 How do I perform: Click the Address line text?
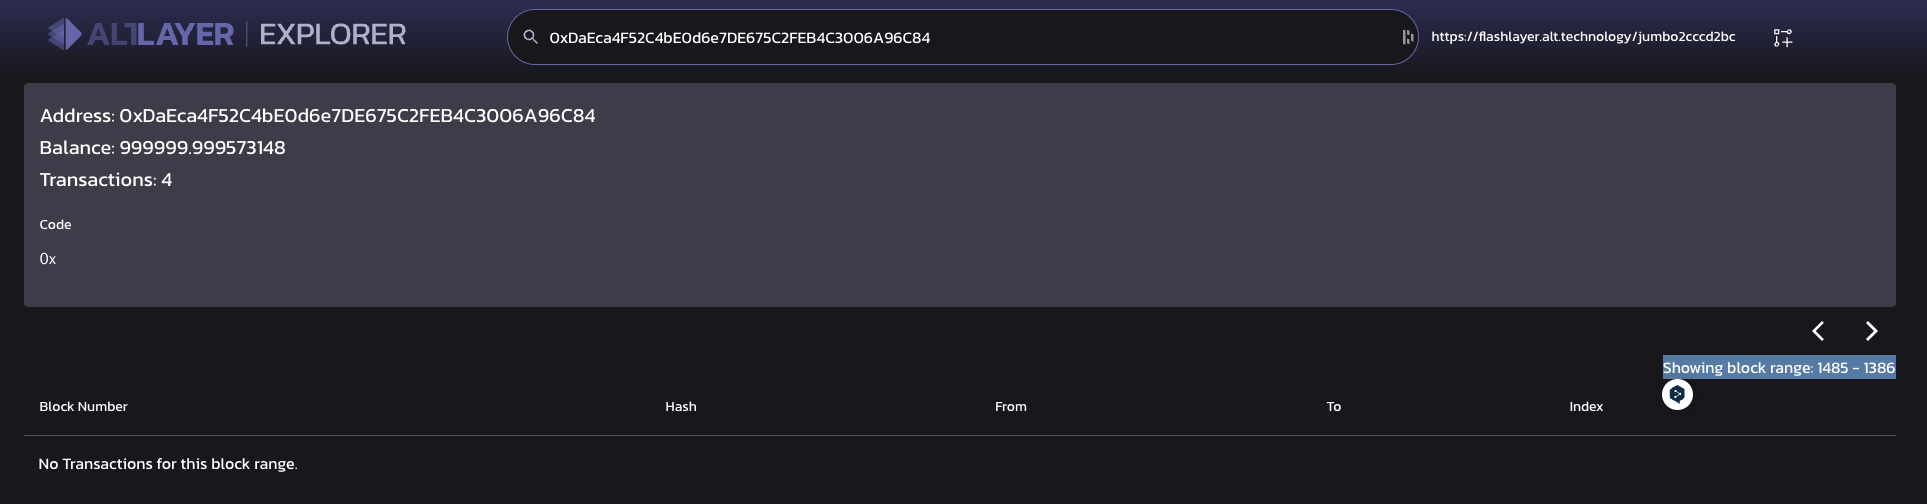(317, 116)
